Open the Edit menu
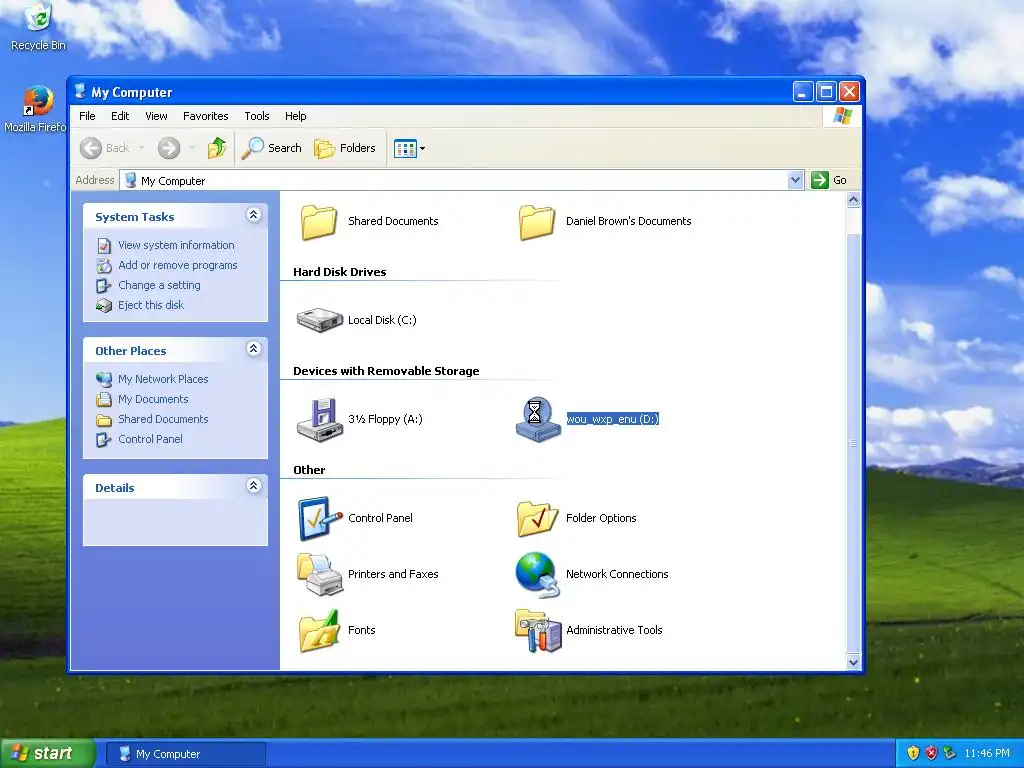This screenshot has height=768, width=1024. coord(120,116)
